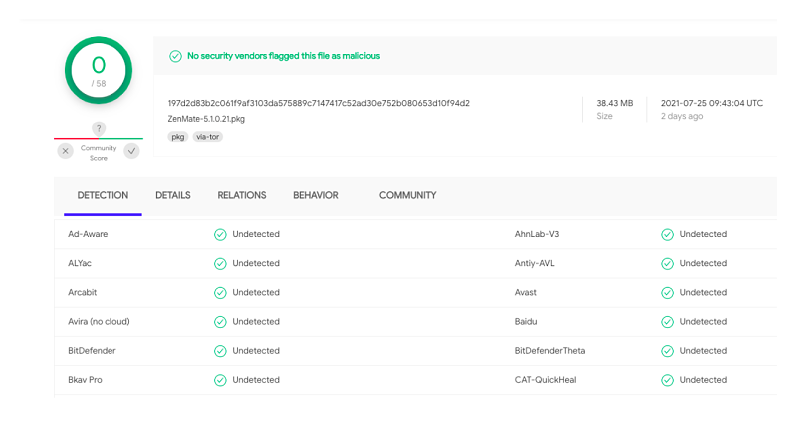Viewport: 806px width, 428px height.
Task: Click the 'Size' label under 38.43 MB
Action: 604,116
